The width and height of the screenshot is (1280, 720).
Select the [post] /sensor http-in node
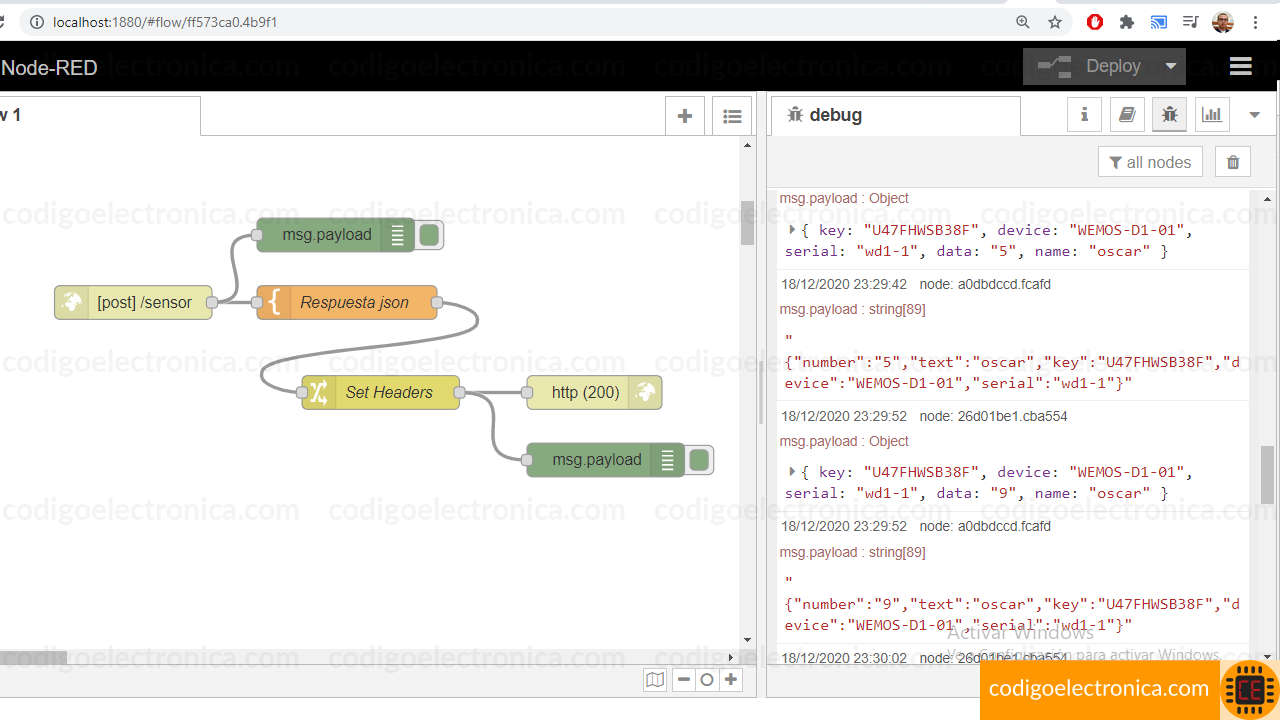pos(134,302)
